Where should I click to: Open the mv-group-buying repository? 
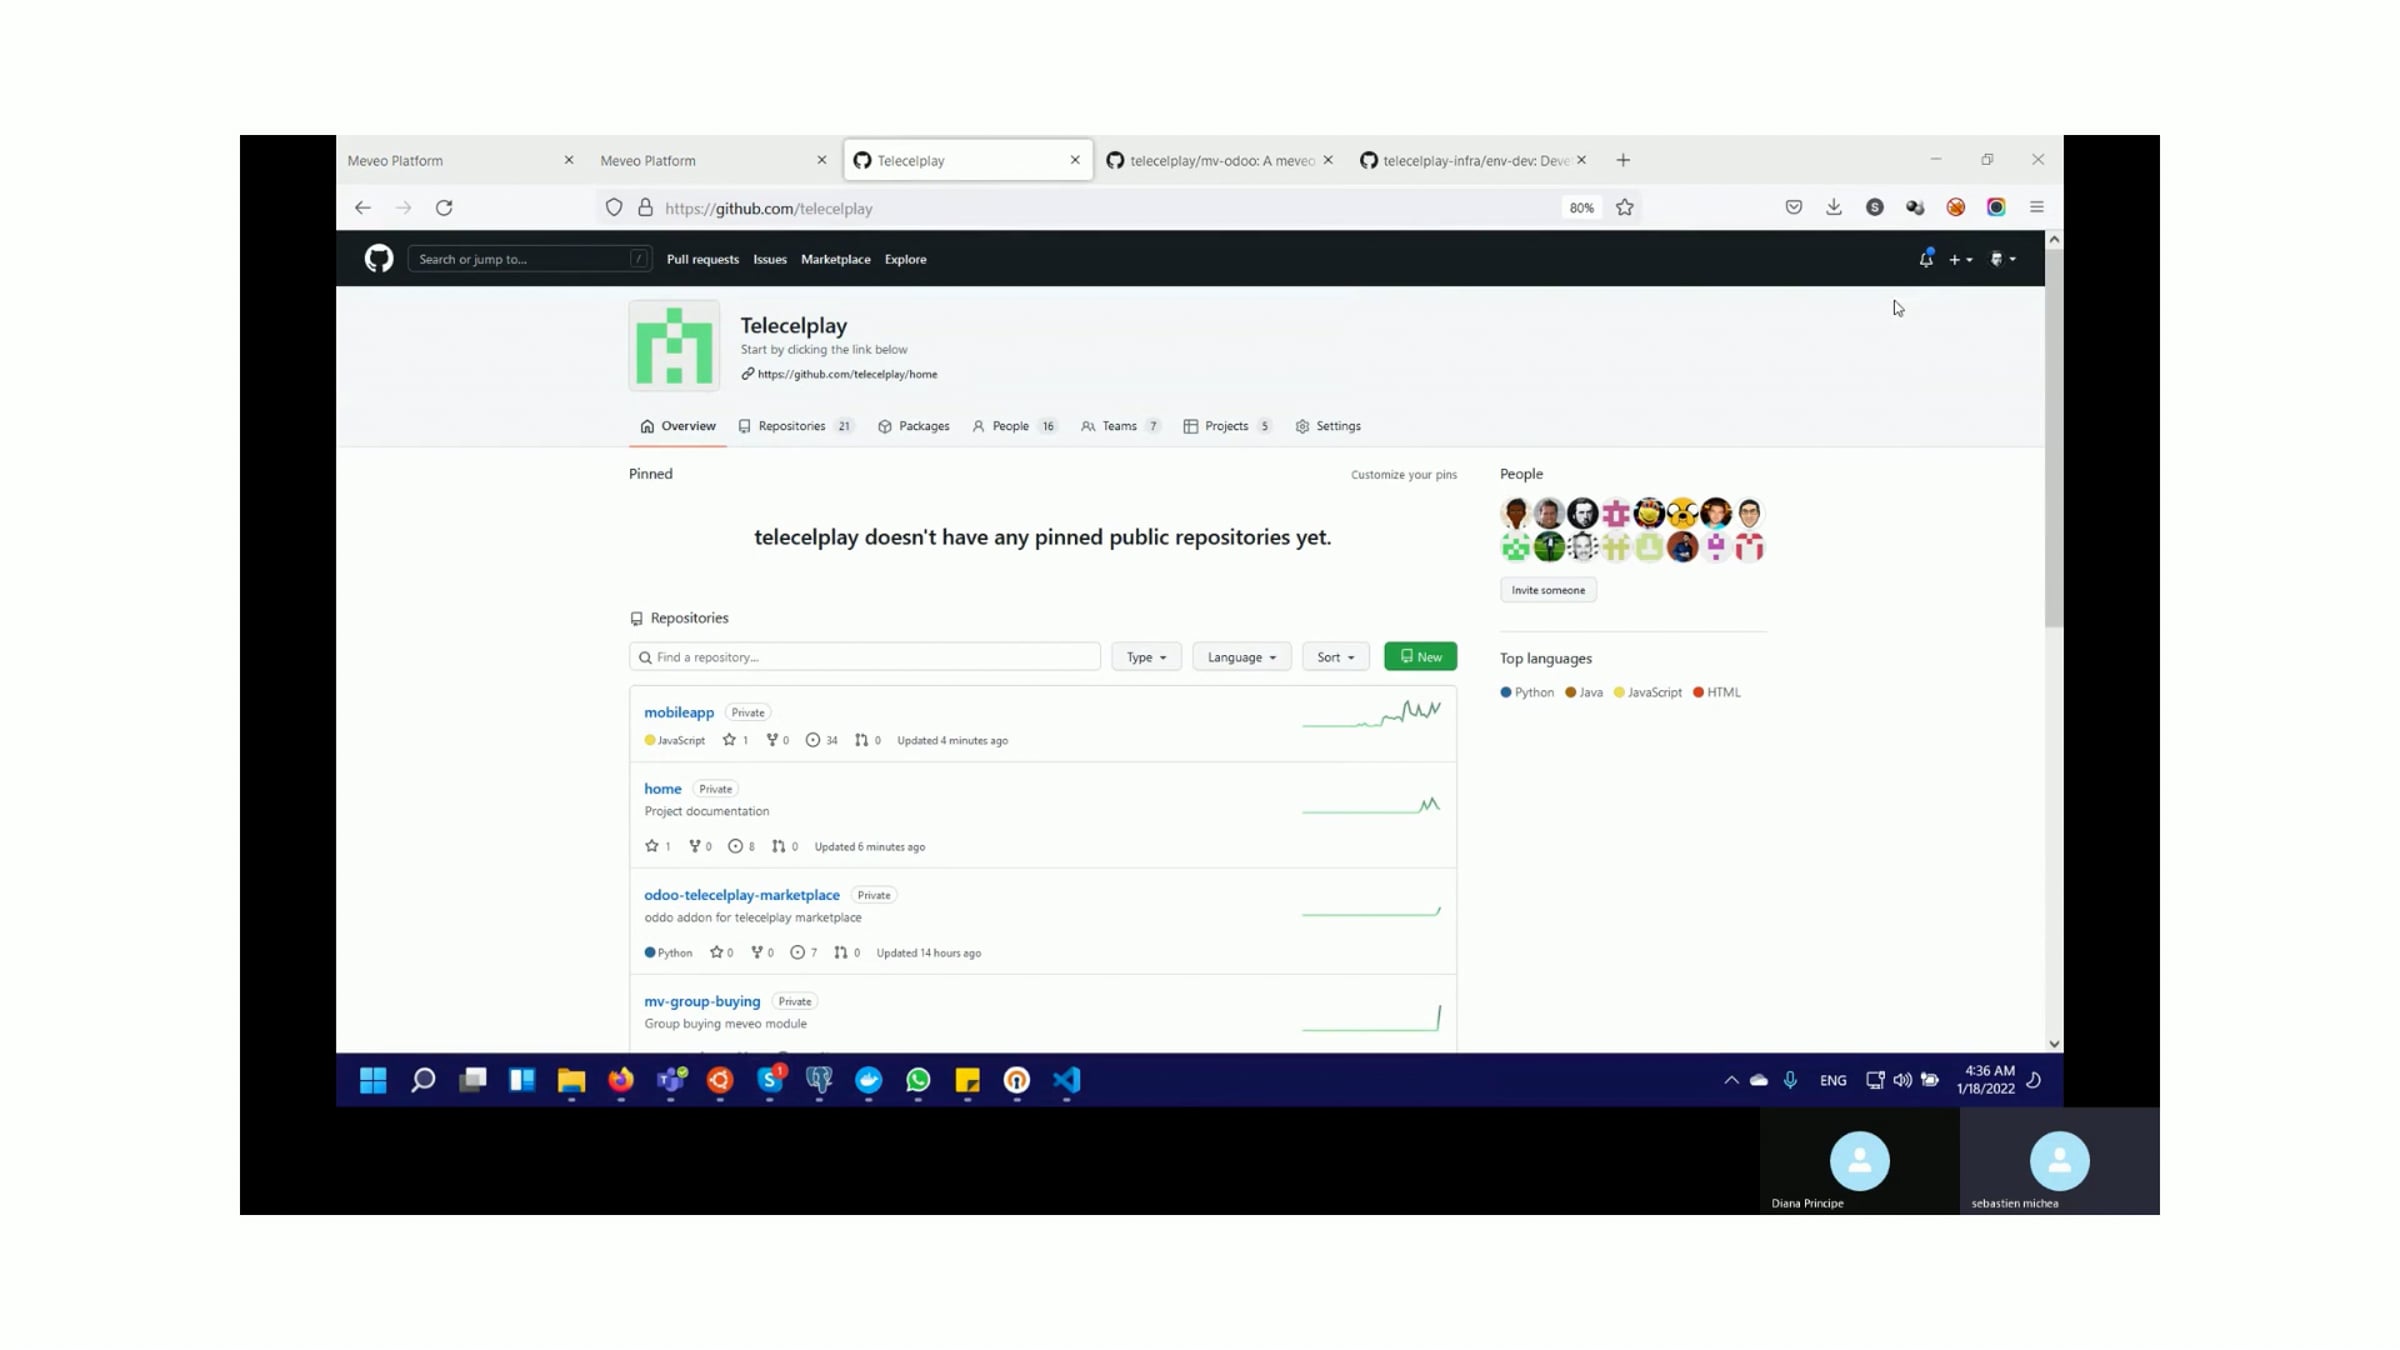[x=702, y=1001]
